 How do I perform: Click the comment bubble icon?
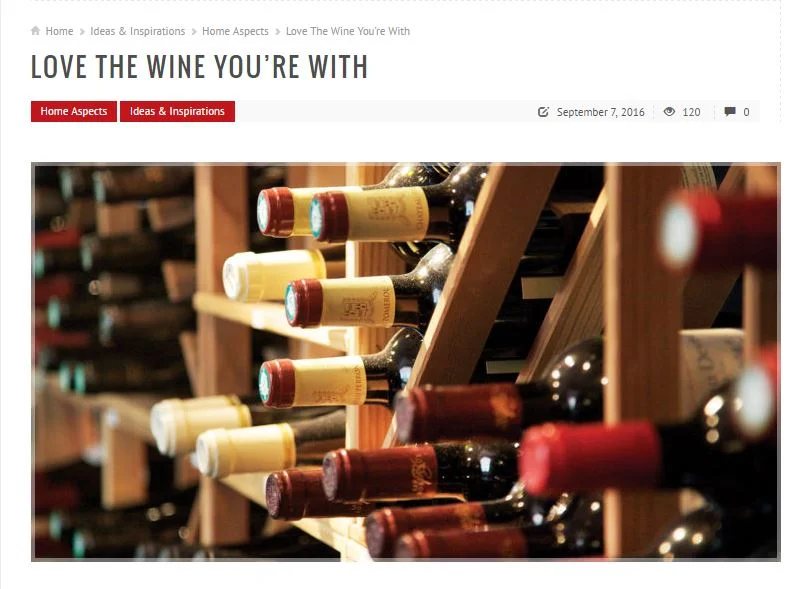[730, 112]
